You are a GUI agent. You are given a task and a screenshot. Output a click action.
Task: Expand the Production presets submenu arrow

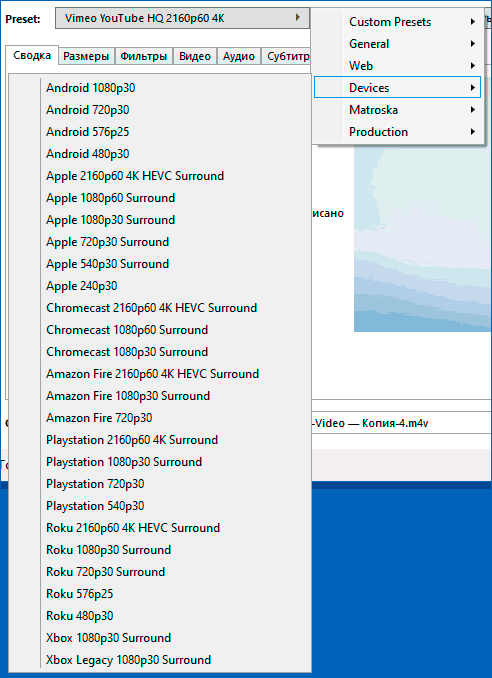473,132
